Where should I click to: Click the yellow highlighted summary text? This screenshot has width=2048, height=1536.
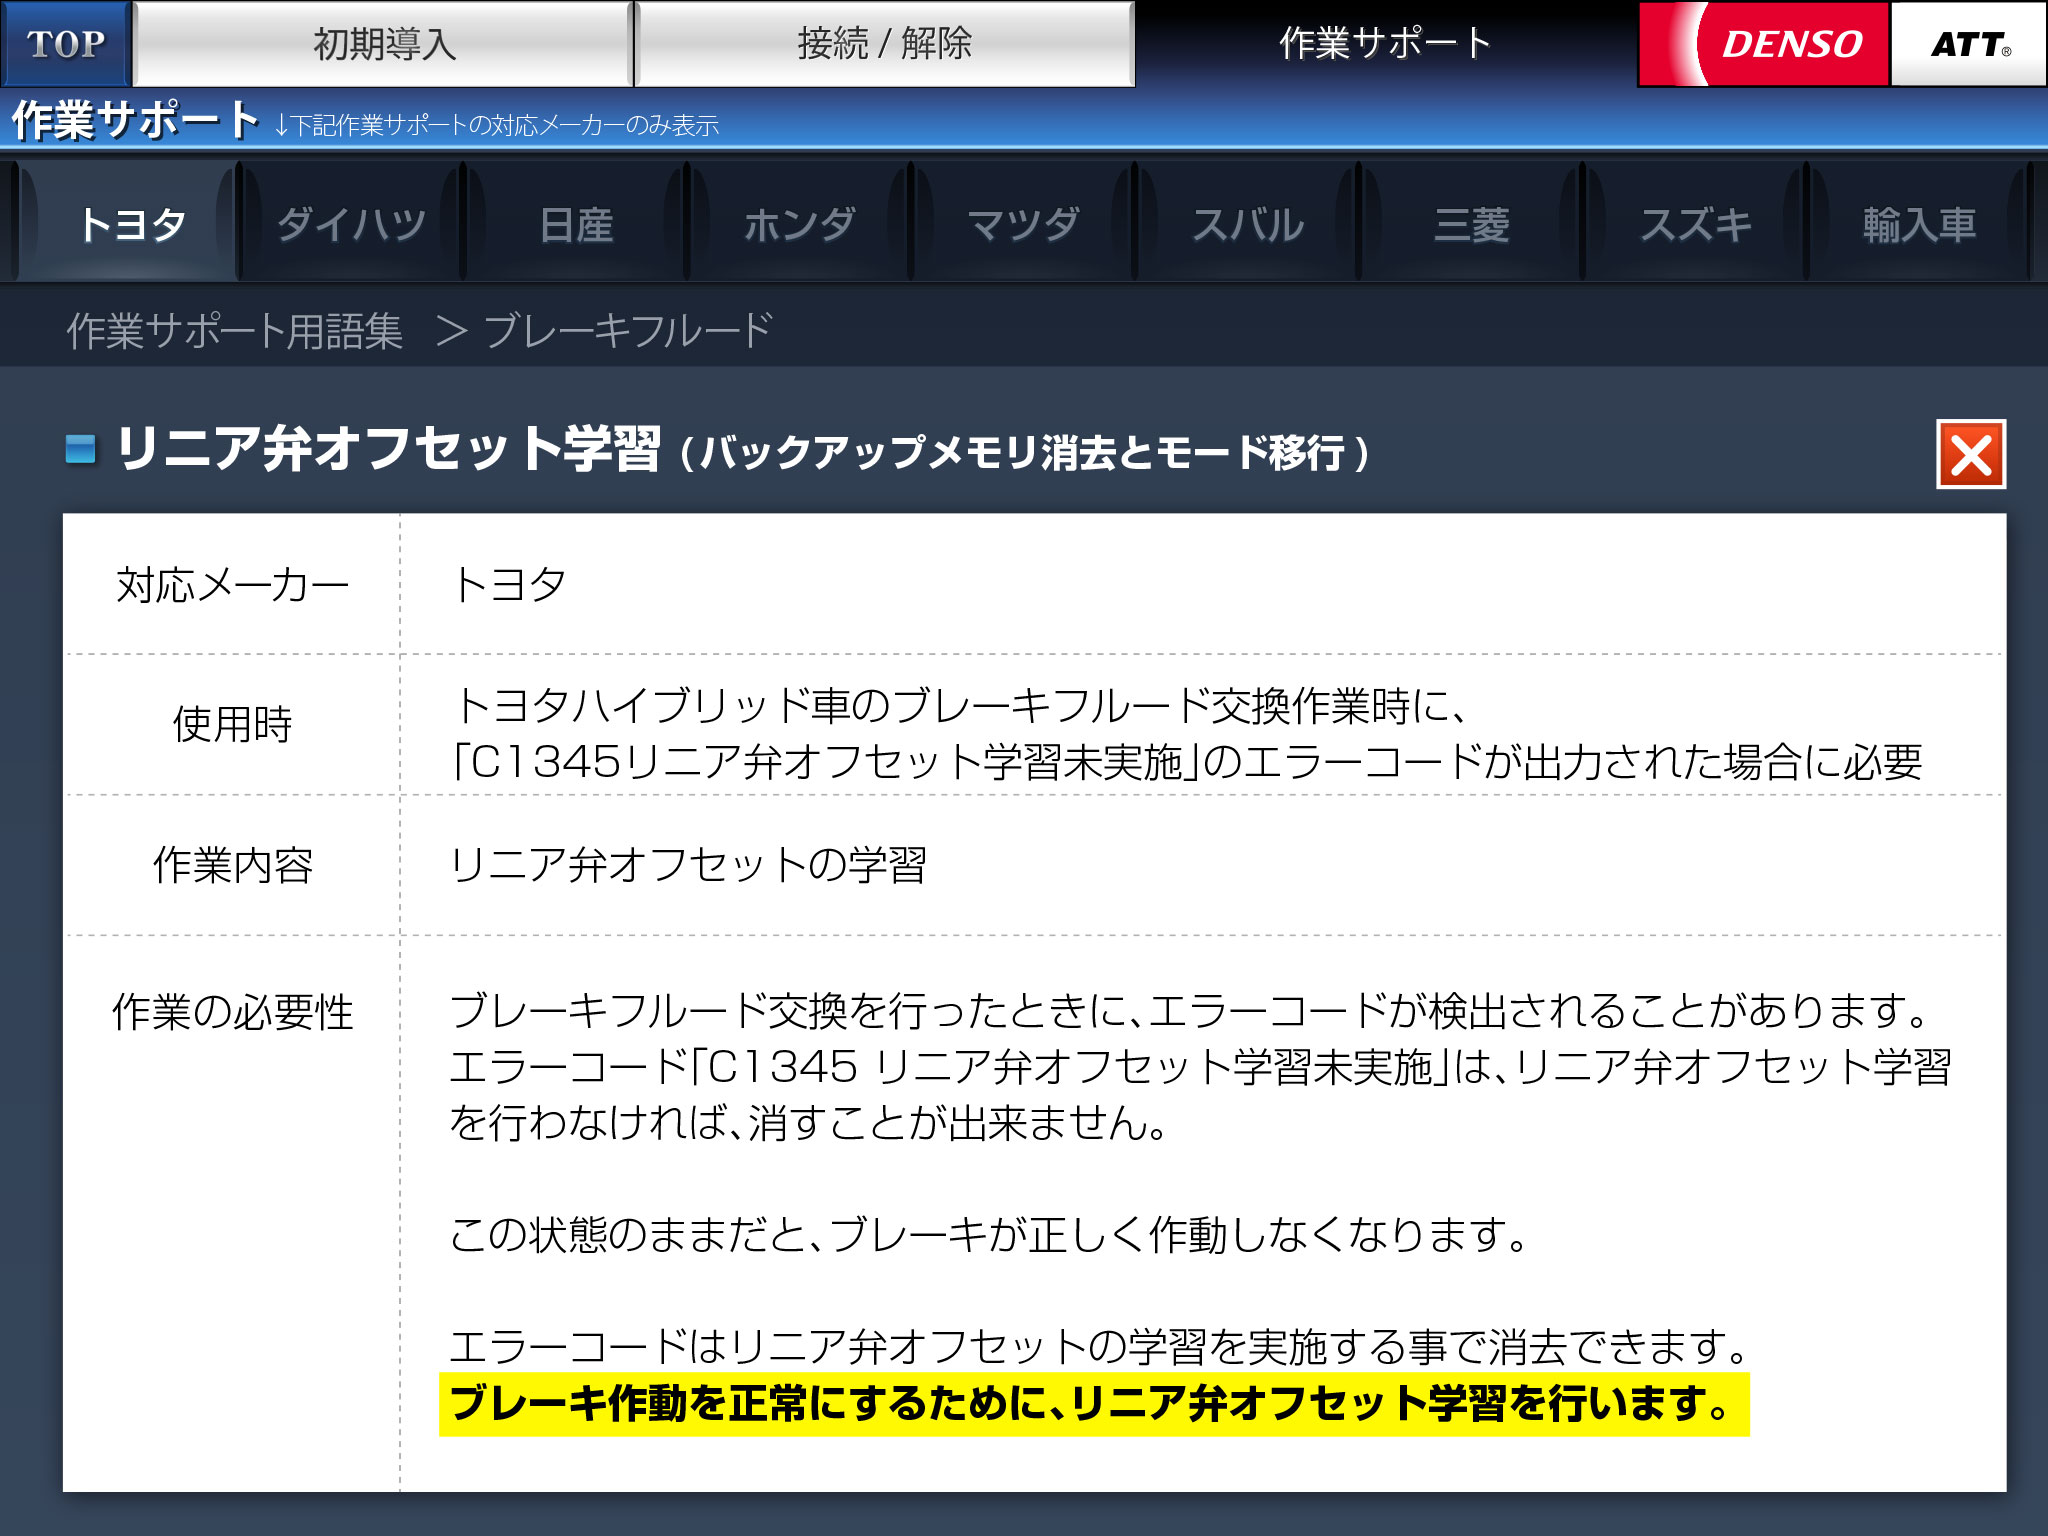[x=1093, y=1404]
